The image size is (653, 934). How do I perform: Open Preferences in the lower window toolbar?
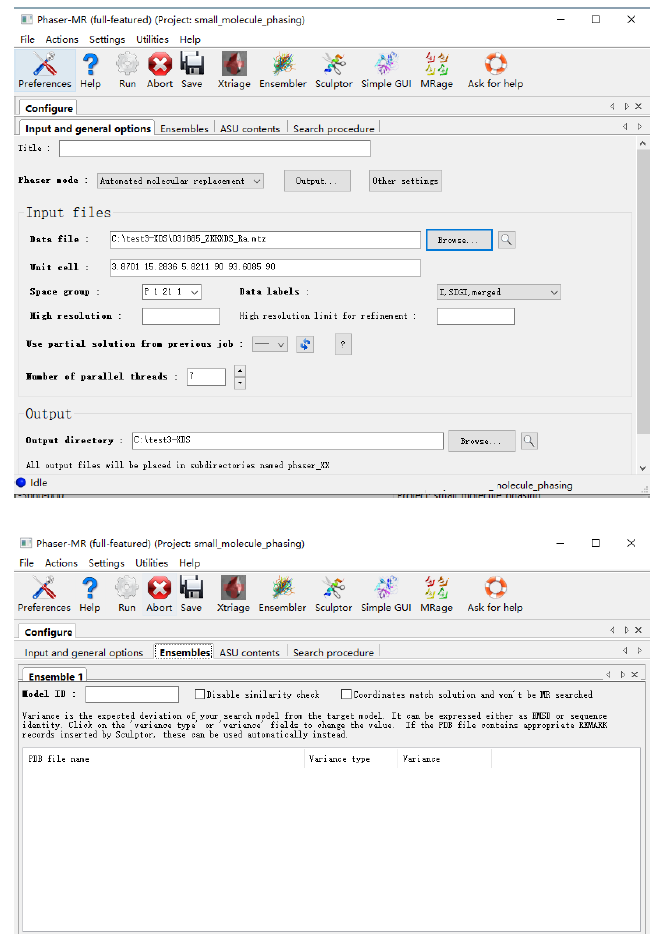[44, 594]
